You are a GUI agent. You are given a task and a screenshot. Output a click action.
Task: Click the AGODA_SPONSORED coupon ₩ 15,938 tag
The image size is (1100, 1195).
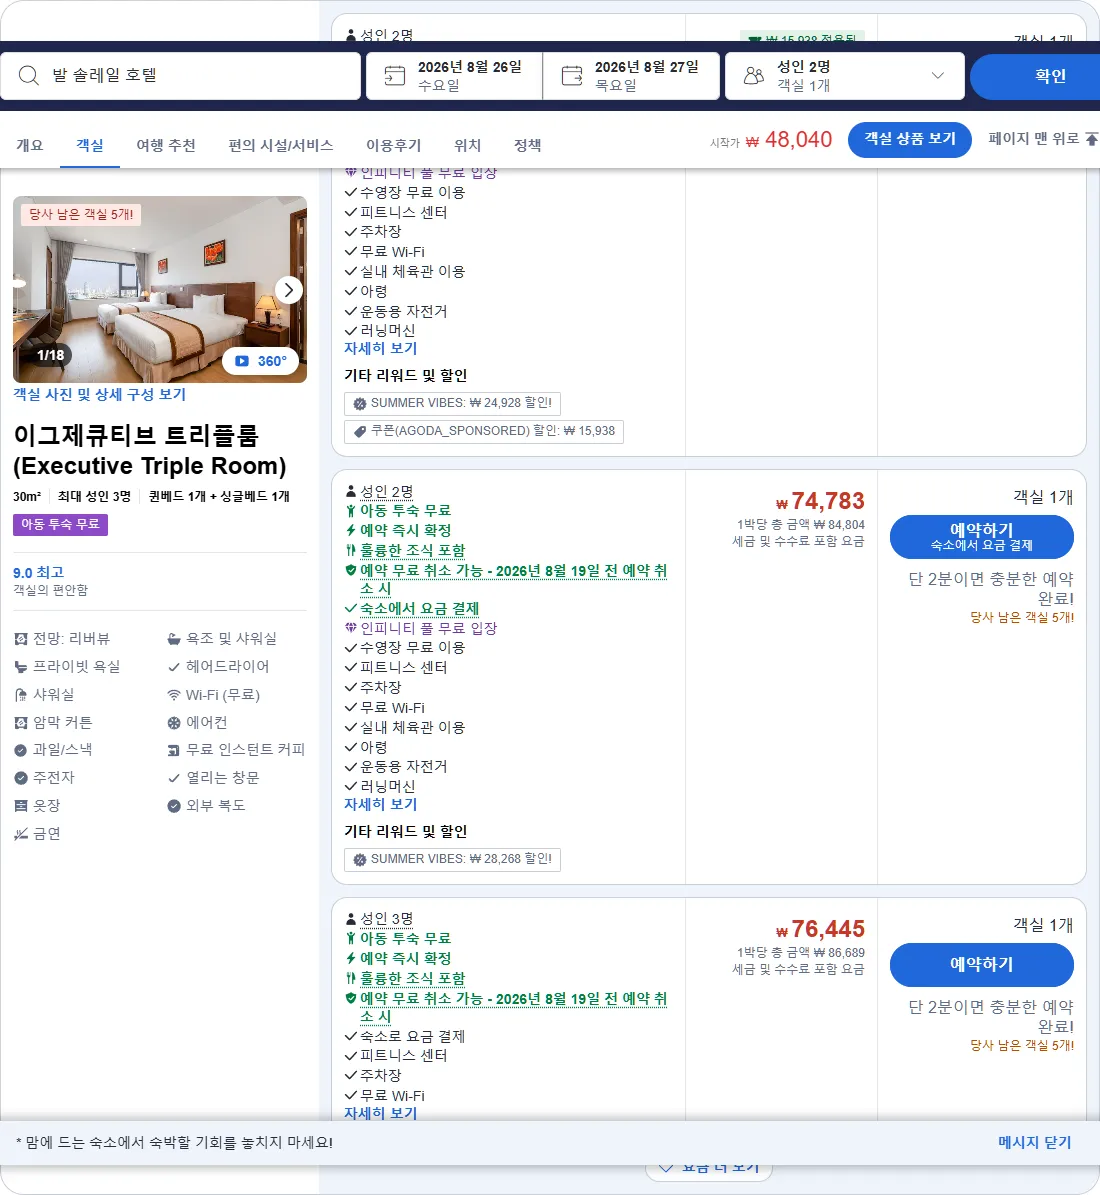[484, 431]
